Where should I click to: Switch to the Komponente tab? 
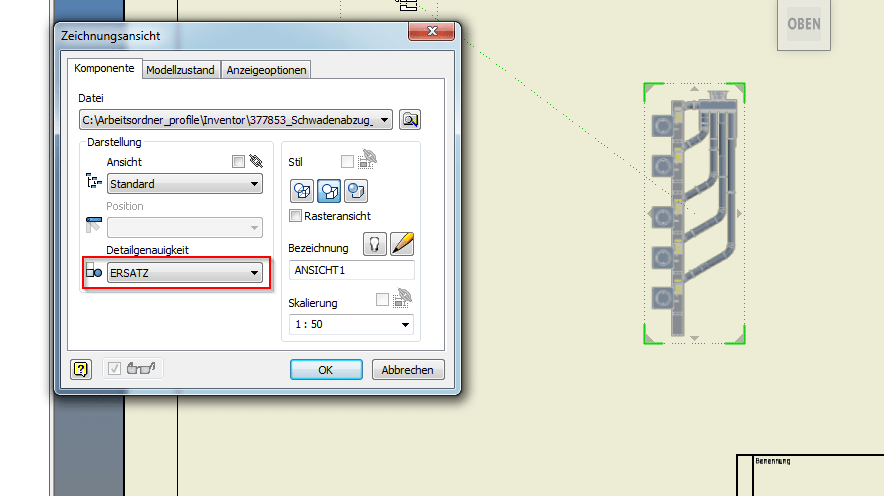click(104, 68)
